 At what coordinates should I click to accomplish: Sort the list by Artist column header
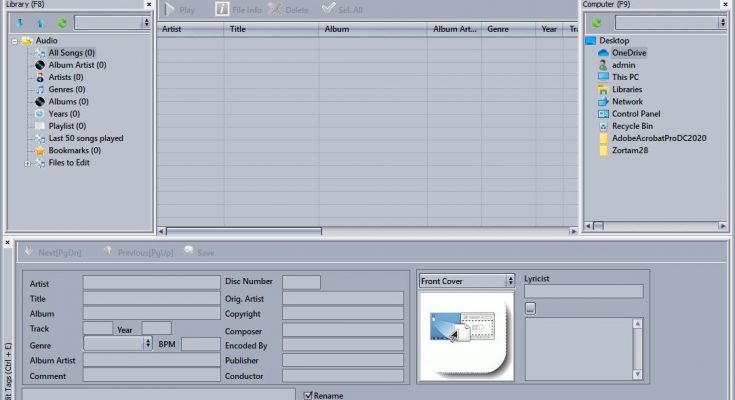[x=190, y=30]
